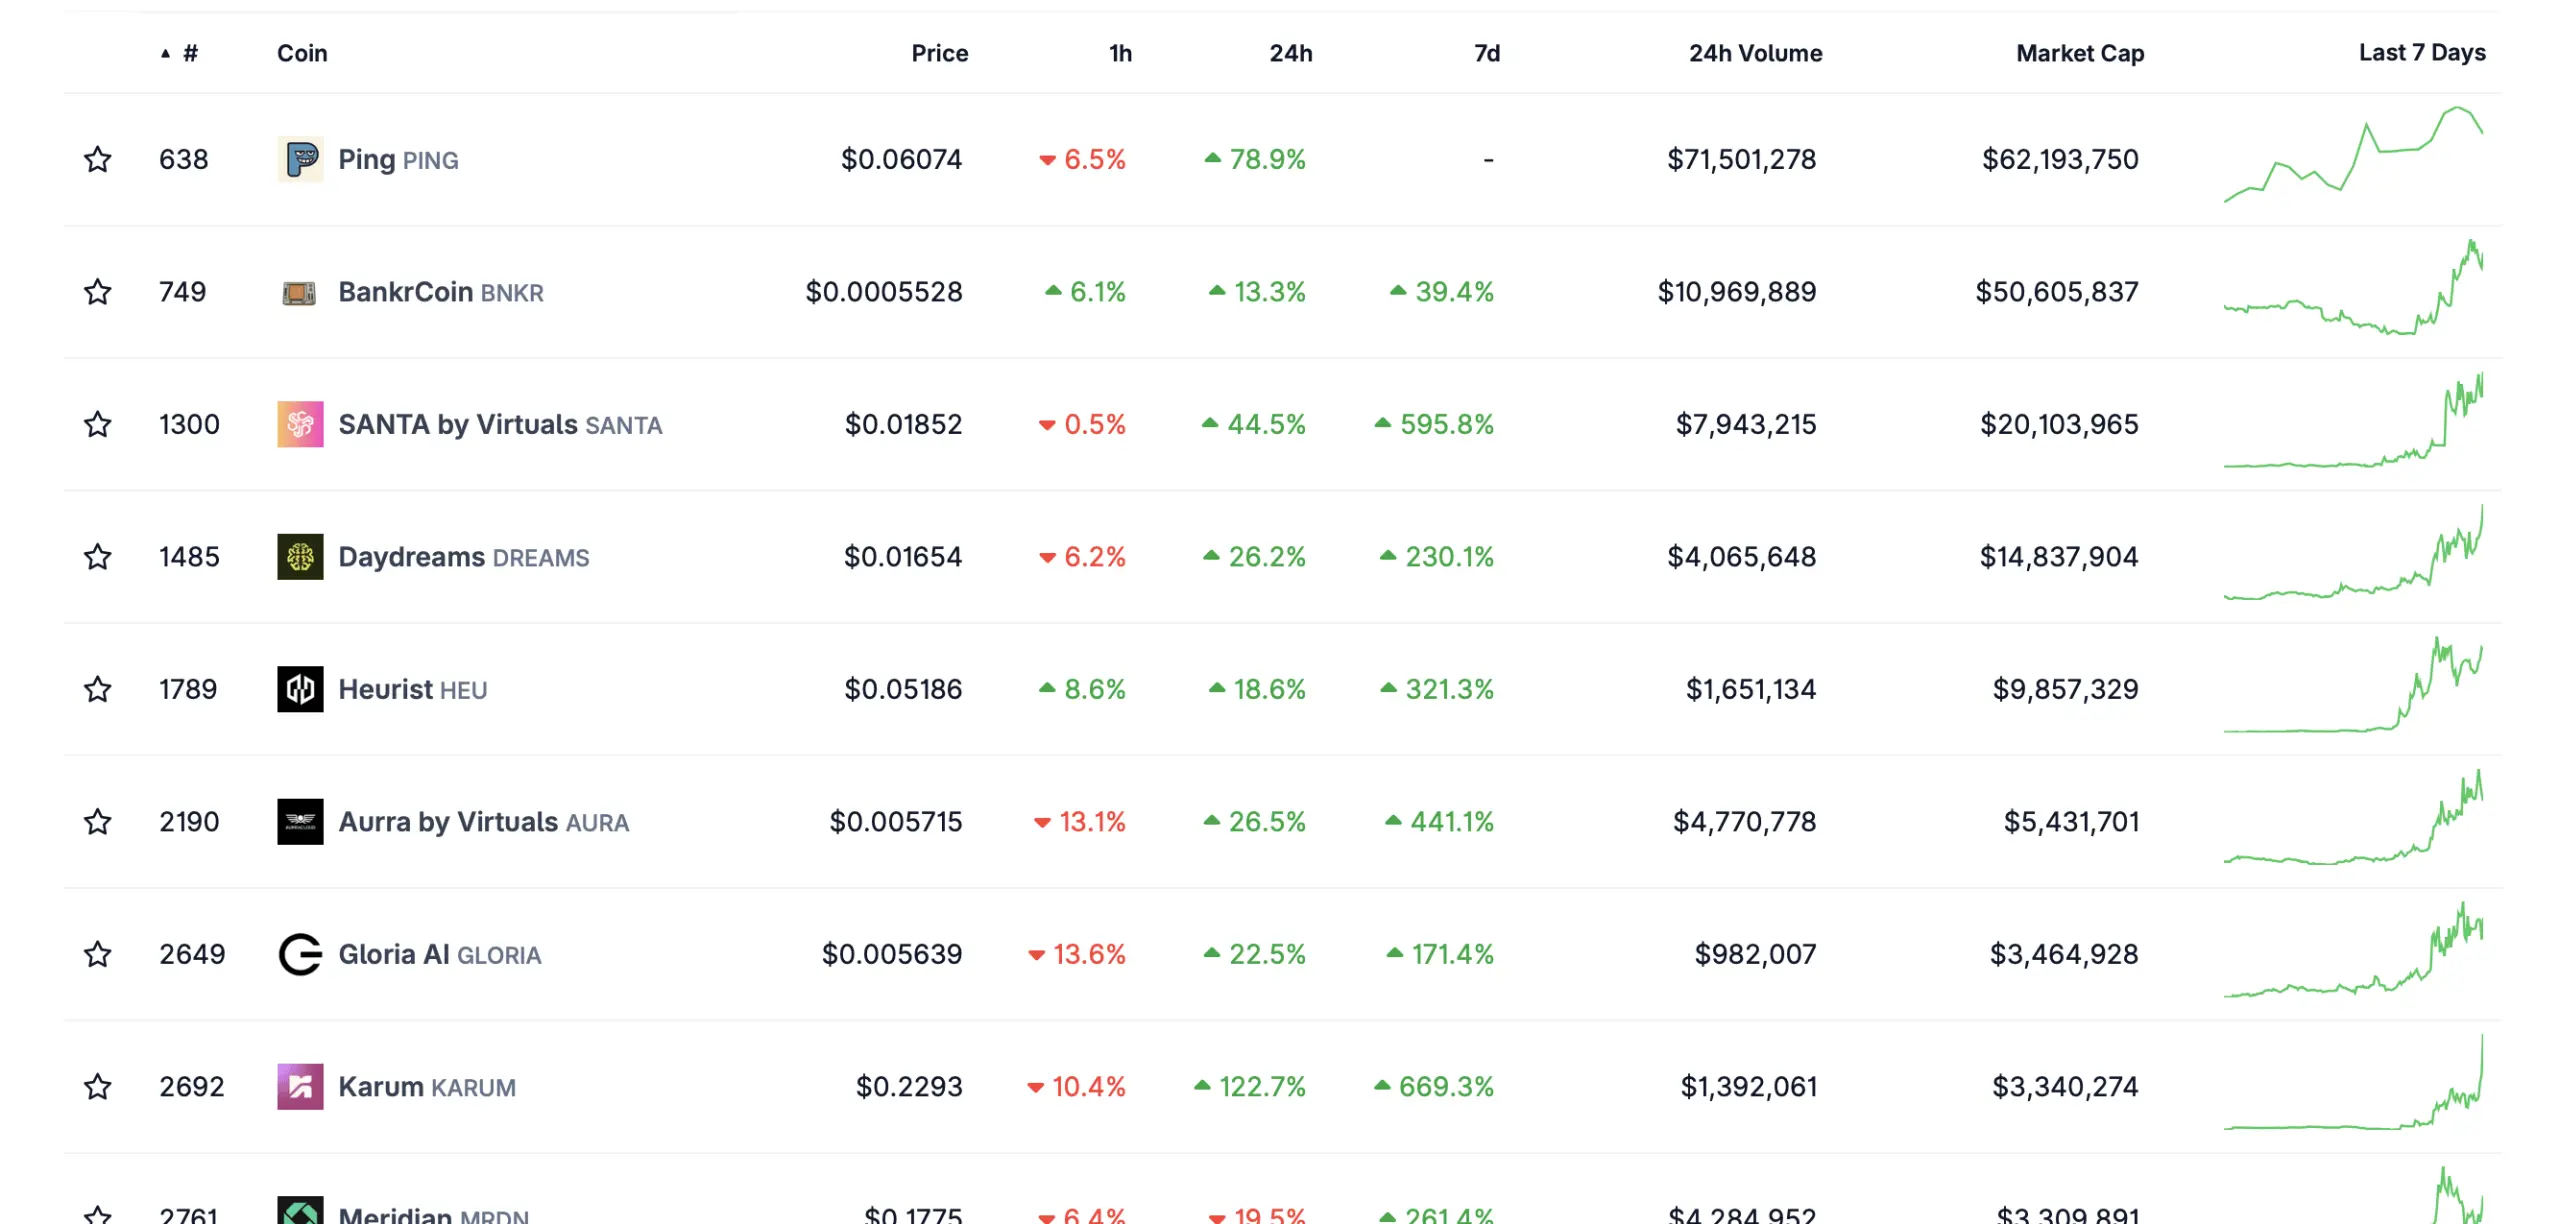Viewport: 2560px width, 1224px height.
Task: Favorite Ping with its star toggle
Action: 97,159
